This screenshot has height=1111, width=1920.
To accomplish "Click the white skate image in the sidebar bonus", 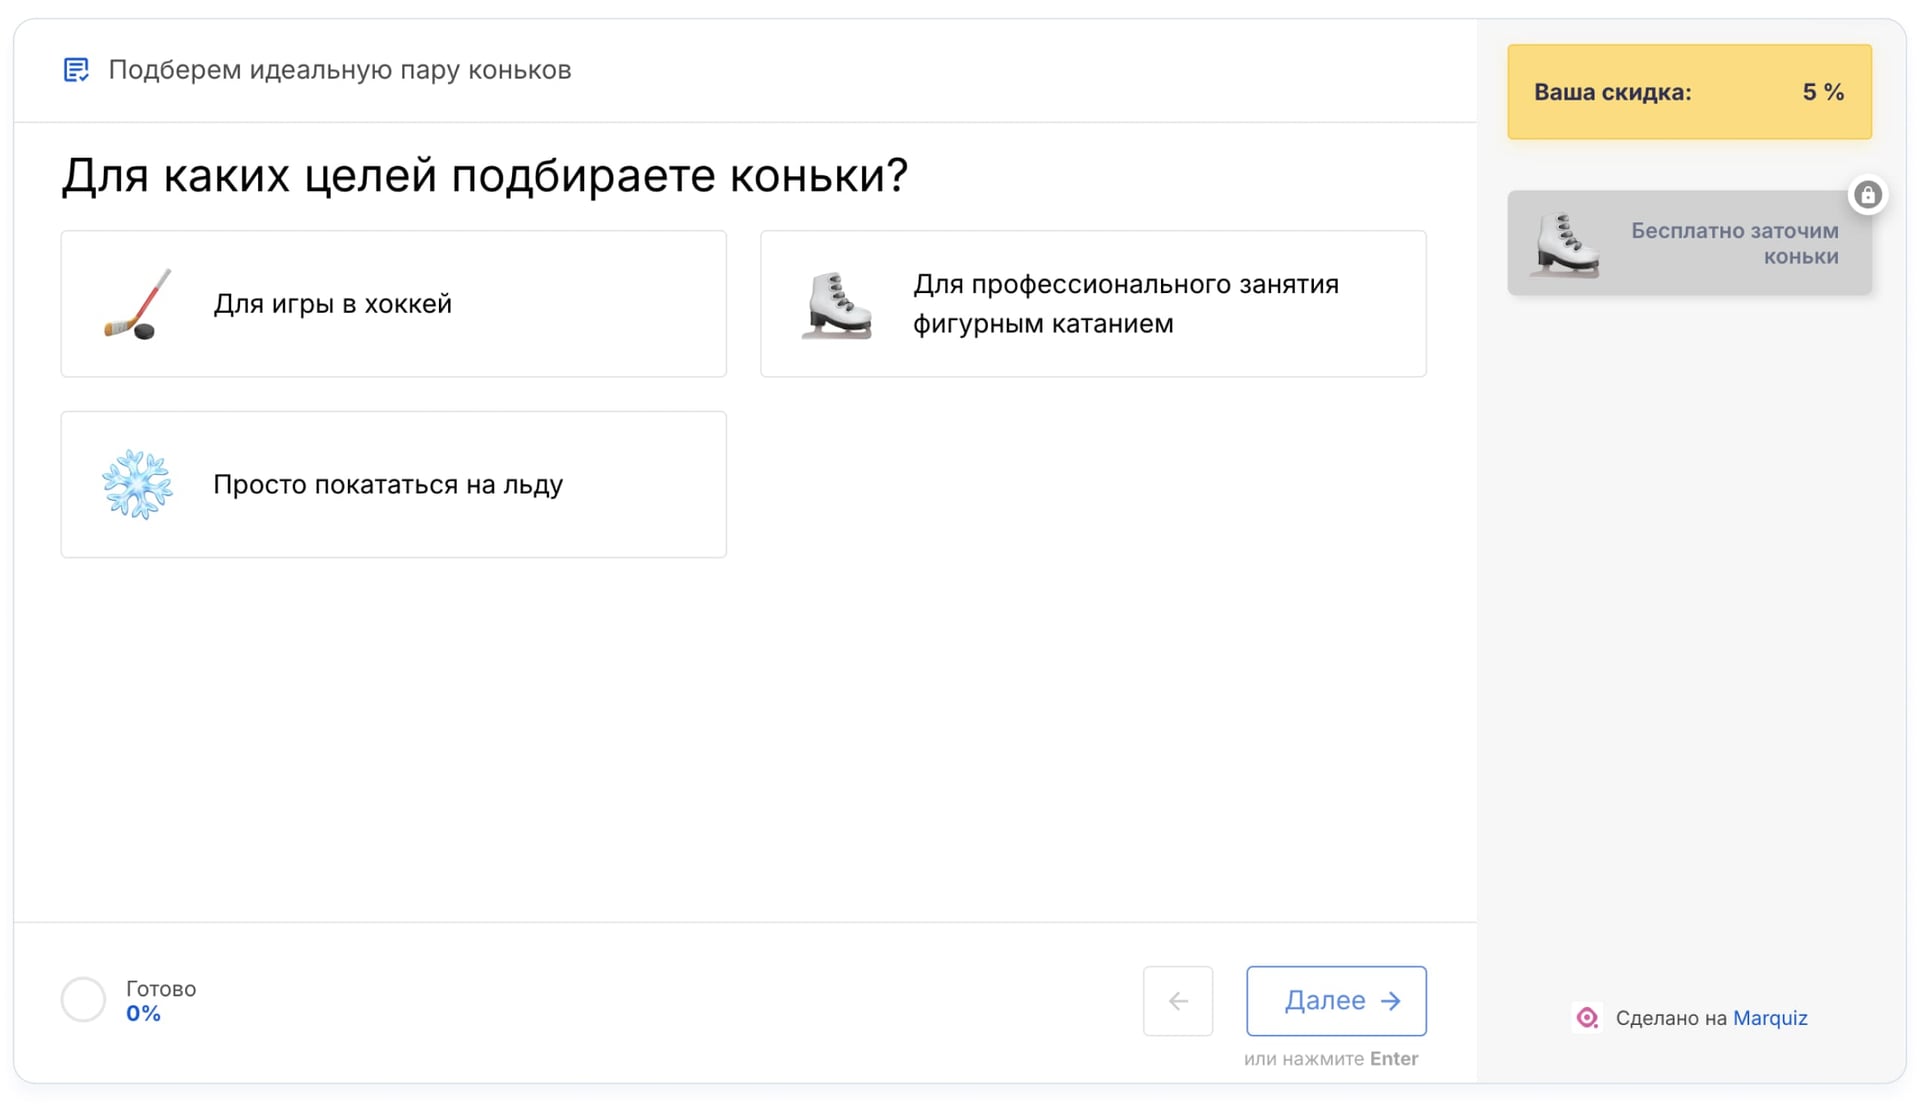I will (1566, 245).
